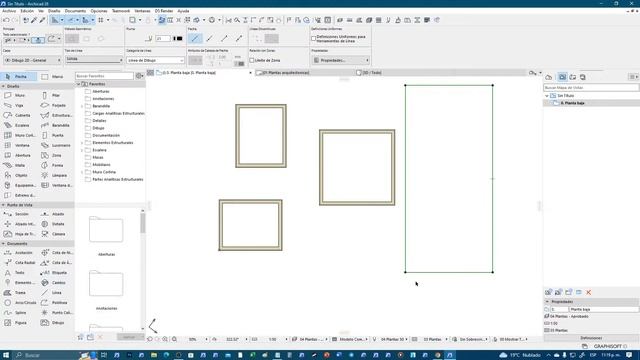Select the Alzado elevation tool

click(x=54, y=214)
